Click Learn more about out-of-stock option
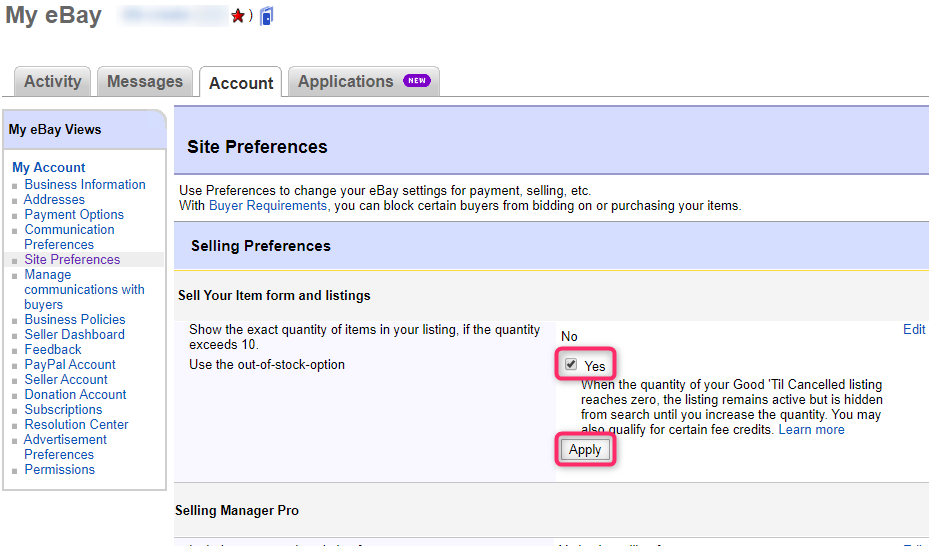The height and width of the screenshot is (546, 936). coord(811,430)
